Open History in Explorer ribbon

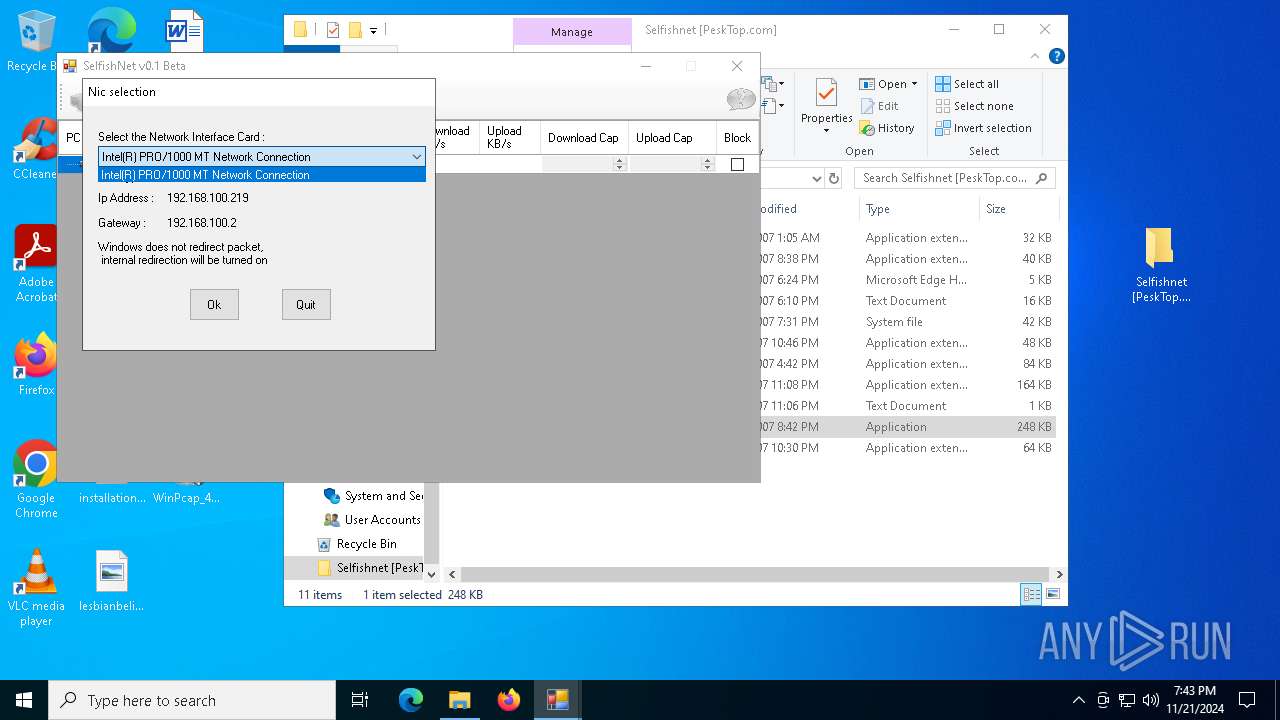887,128
